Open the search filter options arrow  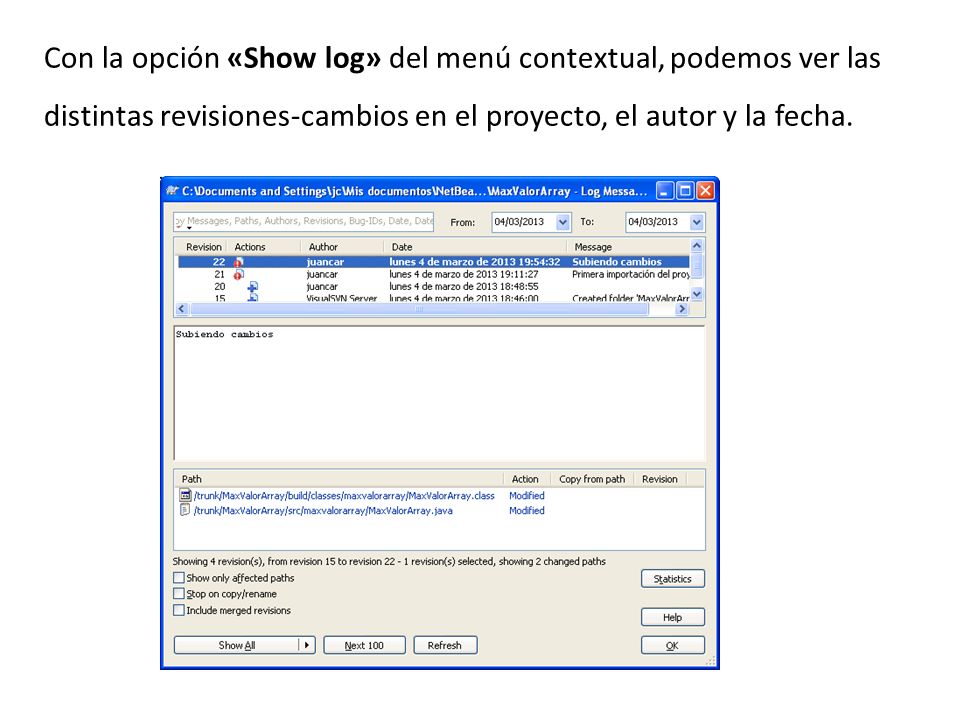[x=189, y=228]
